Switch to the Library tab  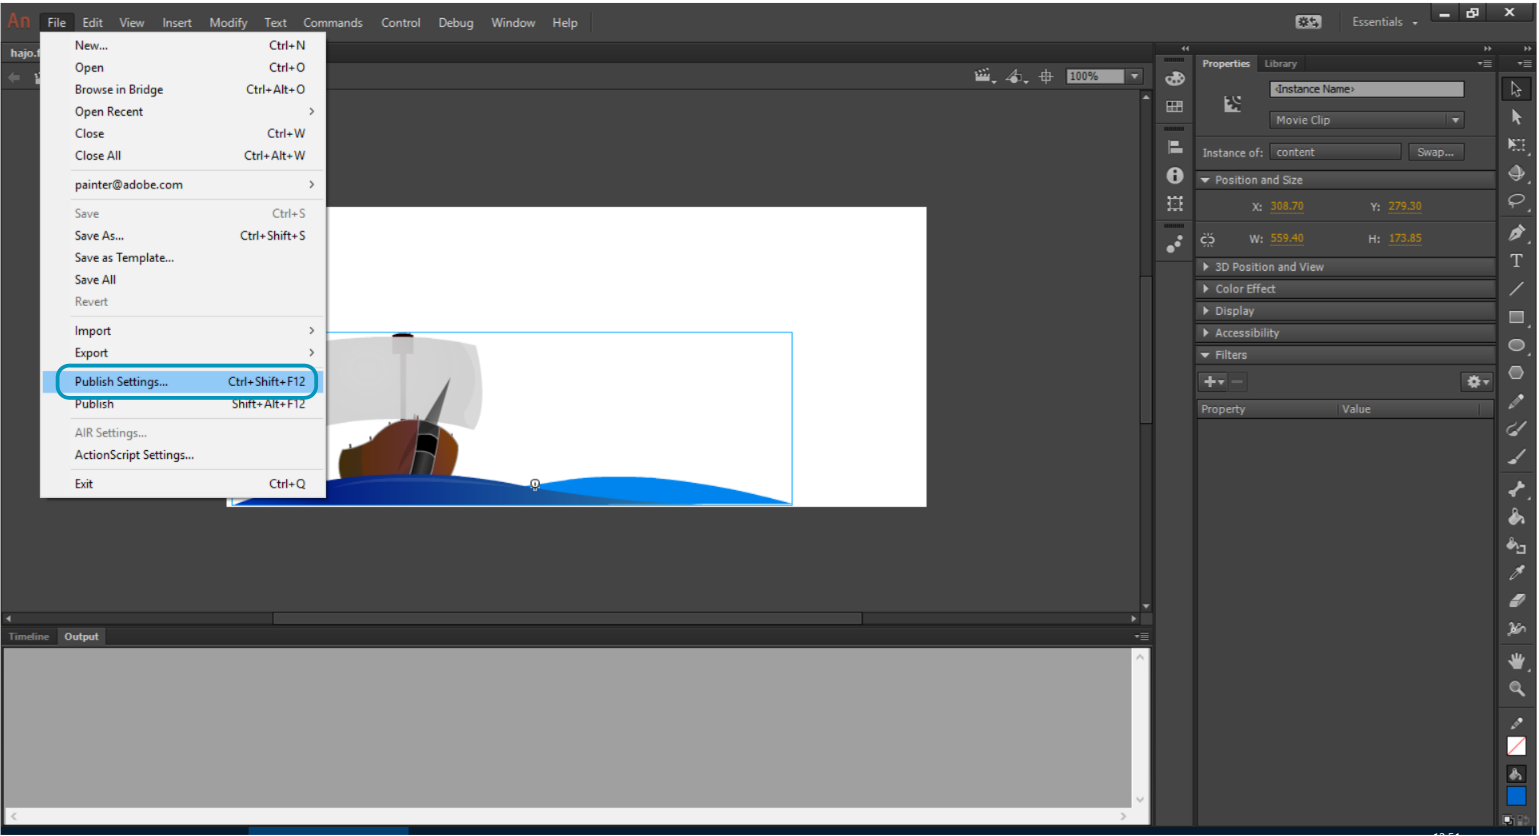[1280, 64]
